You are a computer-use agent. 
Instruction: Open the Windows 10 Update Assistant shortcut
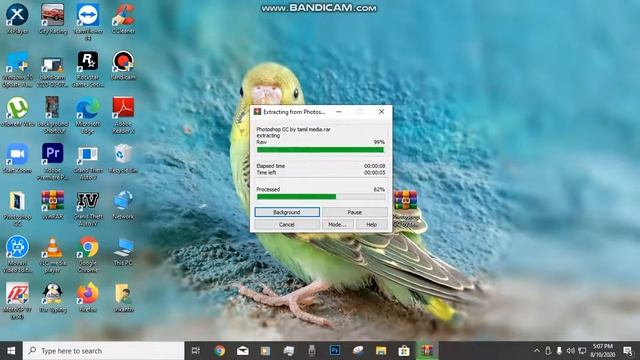pos(17,69)
